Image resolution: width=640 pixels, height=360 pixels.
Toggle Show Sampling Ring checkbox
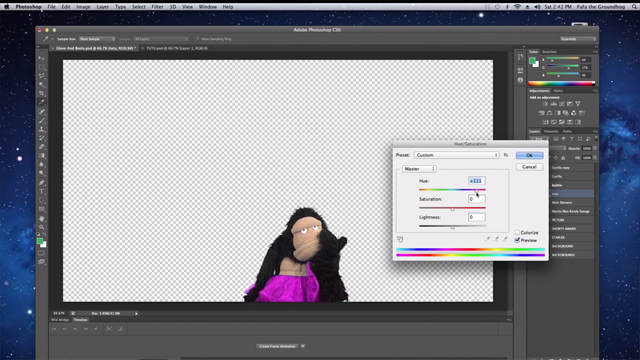point(198,39)
